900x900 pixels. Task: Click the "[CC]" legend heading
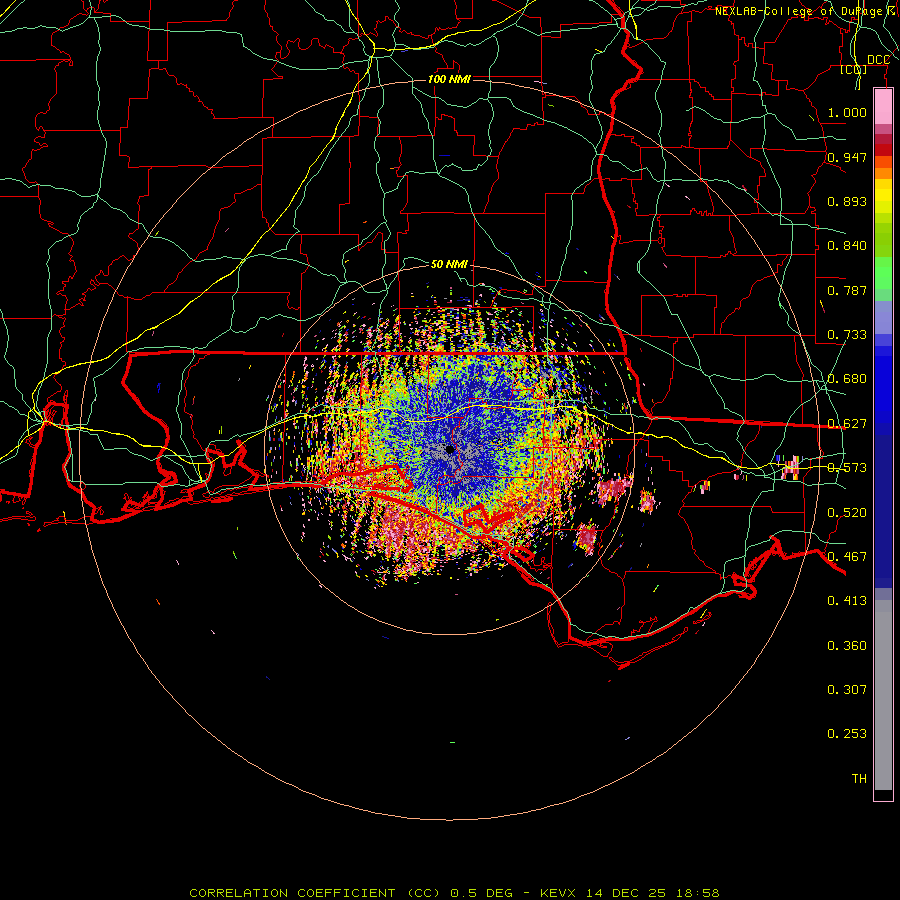[854, 69]
